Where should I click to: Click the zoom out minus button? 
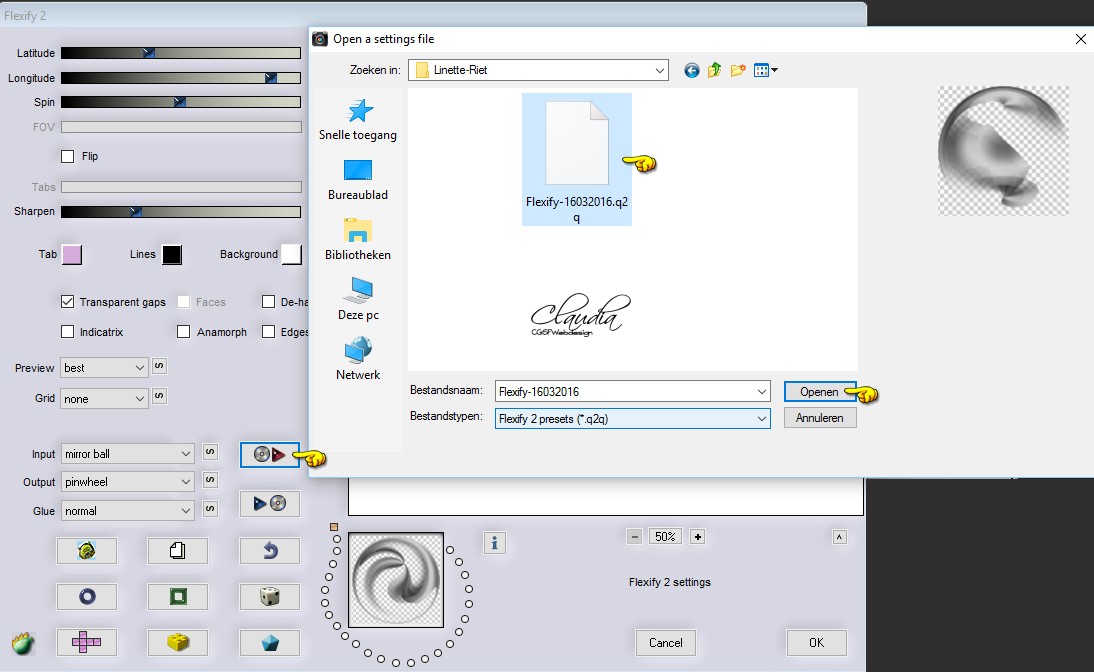(634, 537)
